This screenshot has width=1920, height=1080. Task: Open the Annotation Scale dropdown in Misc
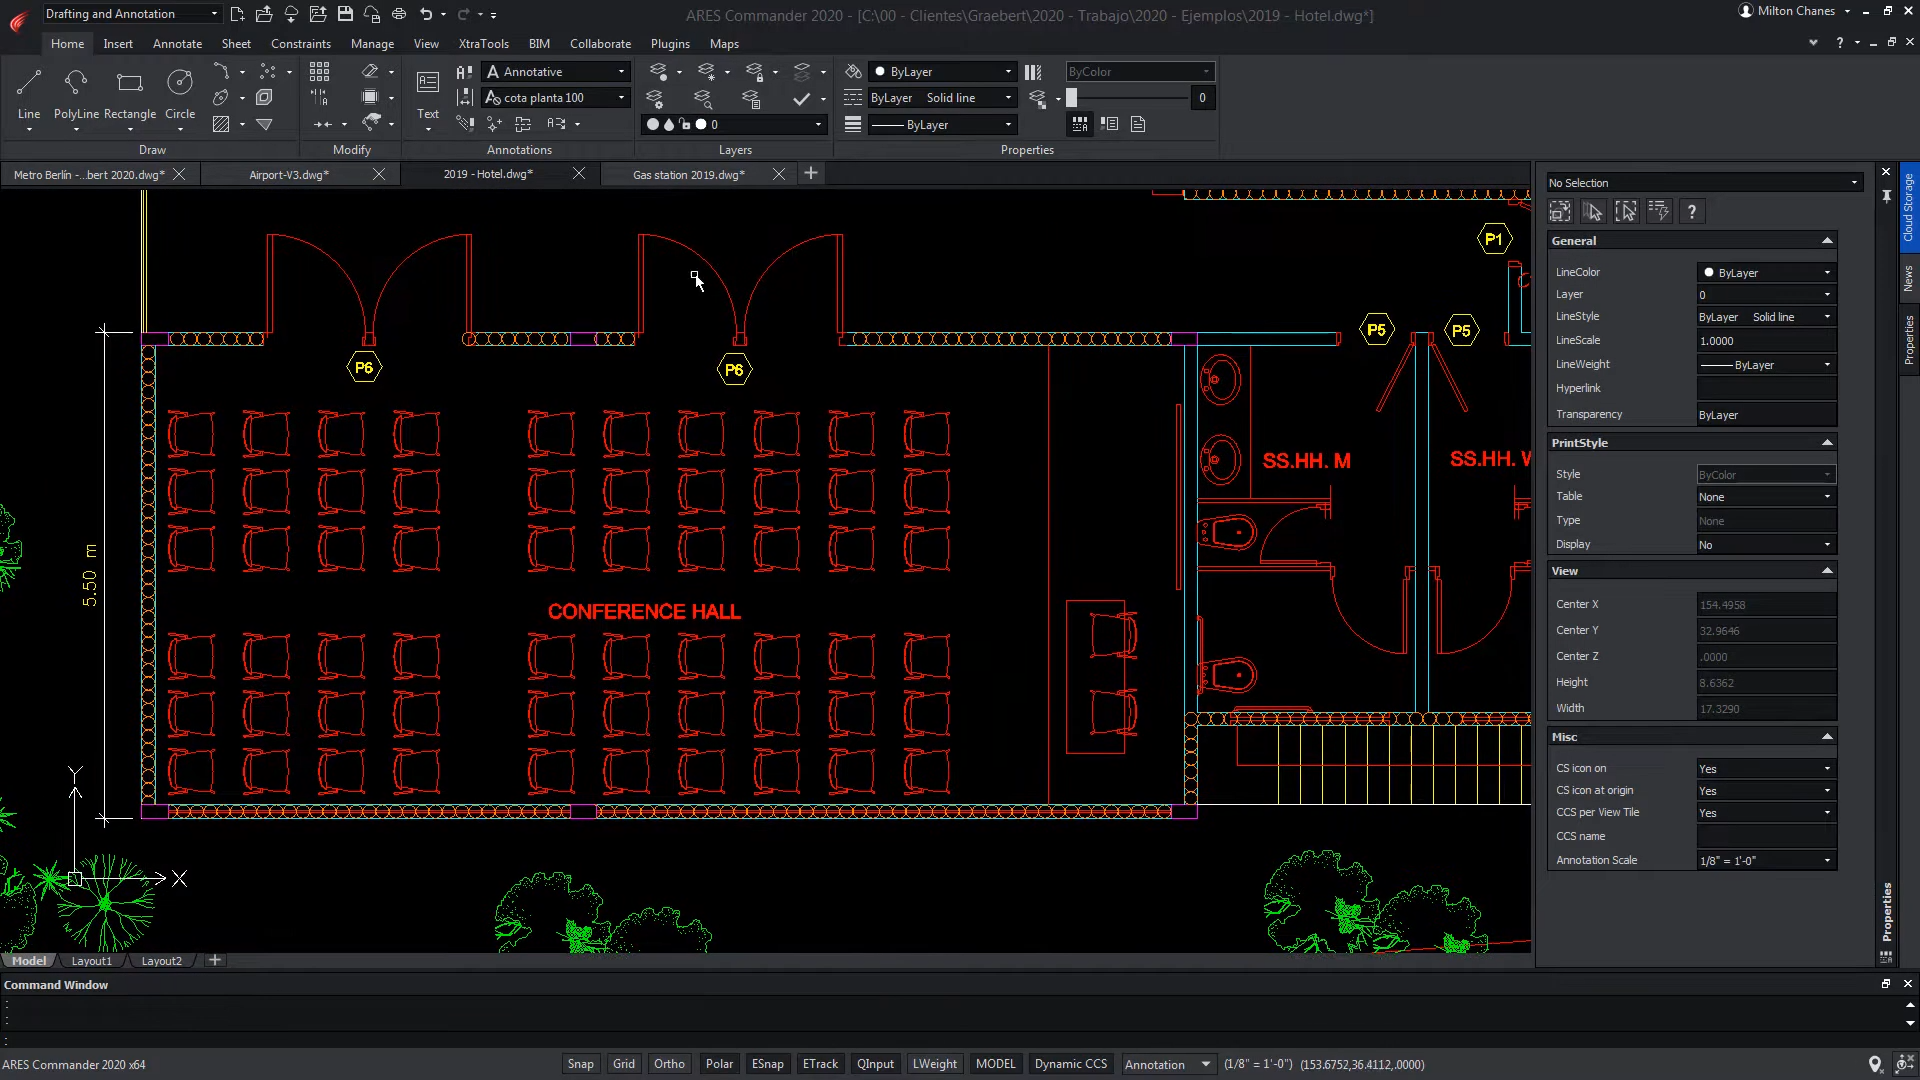pos(1766,861)
